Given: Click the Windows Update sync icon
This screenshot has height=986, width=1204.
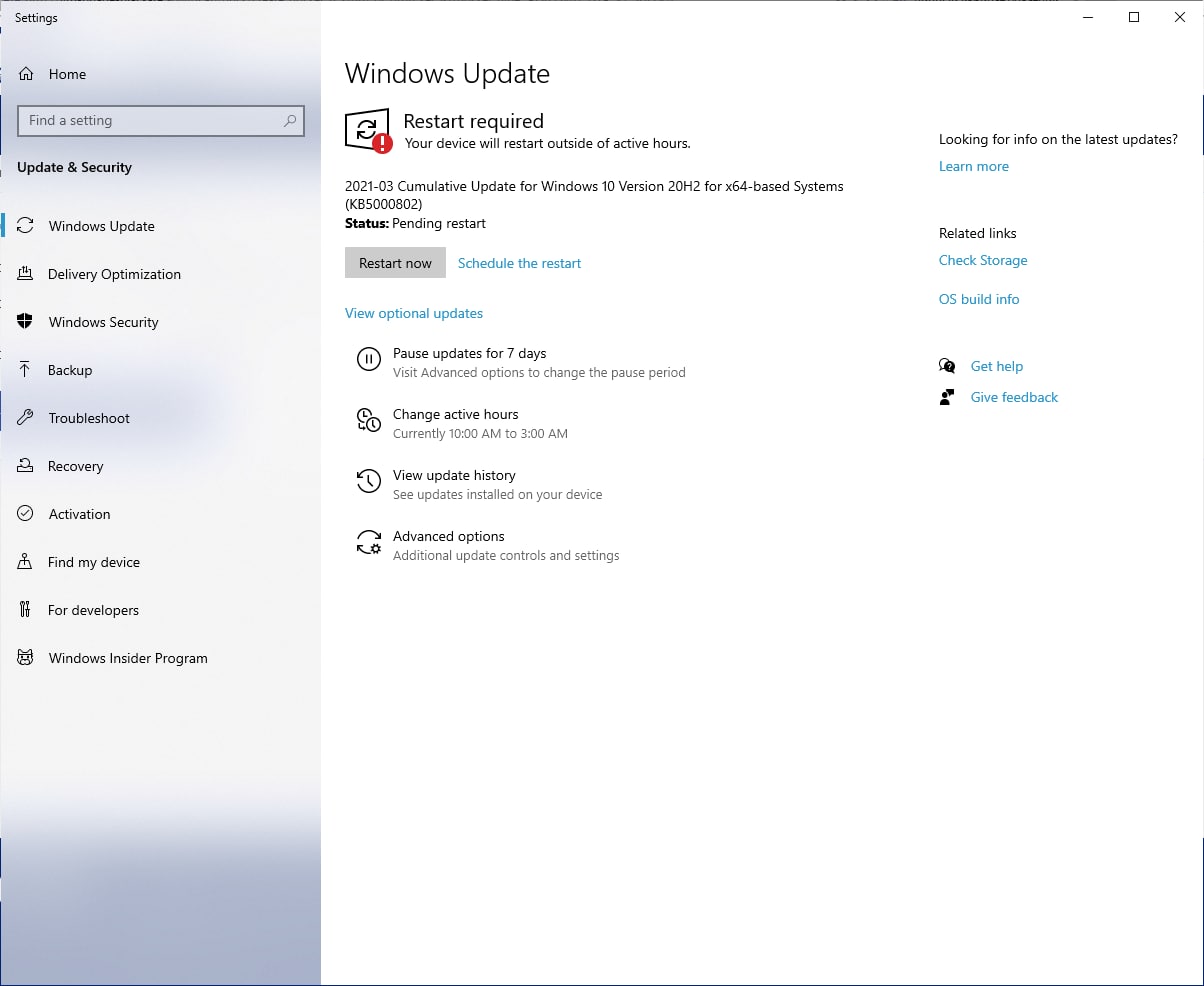Looking at the screenshot, I should tap(26, 226).
